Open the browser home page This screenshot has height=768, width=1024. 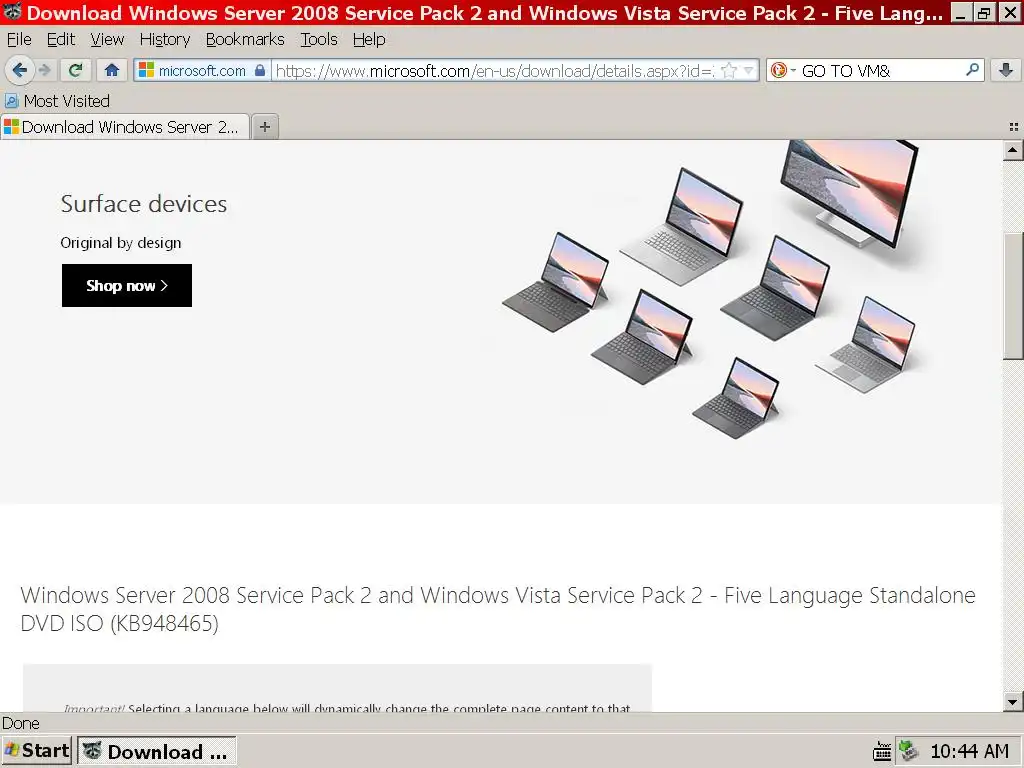pyautogui.click(x=112, y=70)
